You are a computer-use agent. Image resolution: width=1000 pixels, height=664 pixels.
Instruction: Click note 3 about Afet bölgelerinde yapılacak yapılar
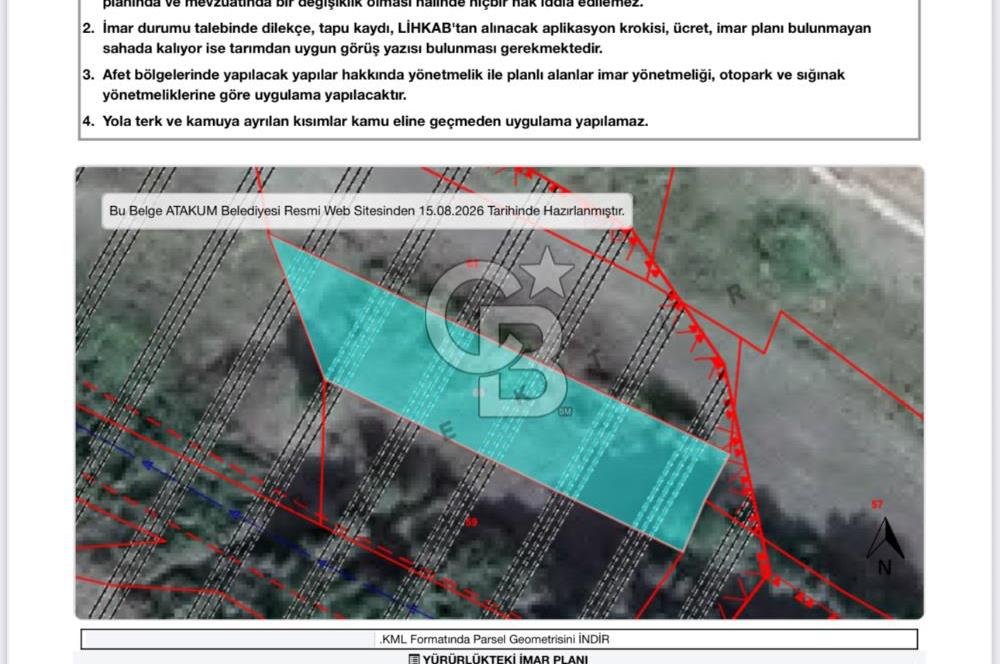(x=464, y=85)
